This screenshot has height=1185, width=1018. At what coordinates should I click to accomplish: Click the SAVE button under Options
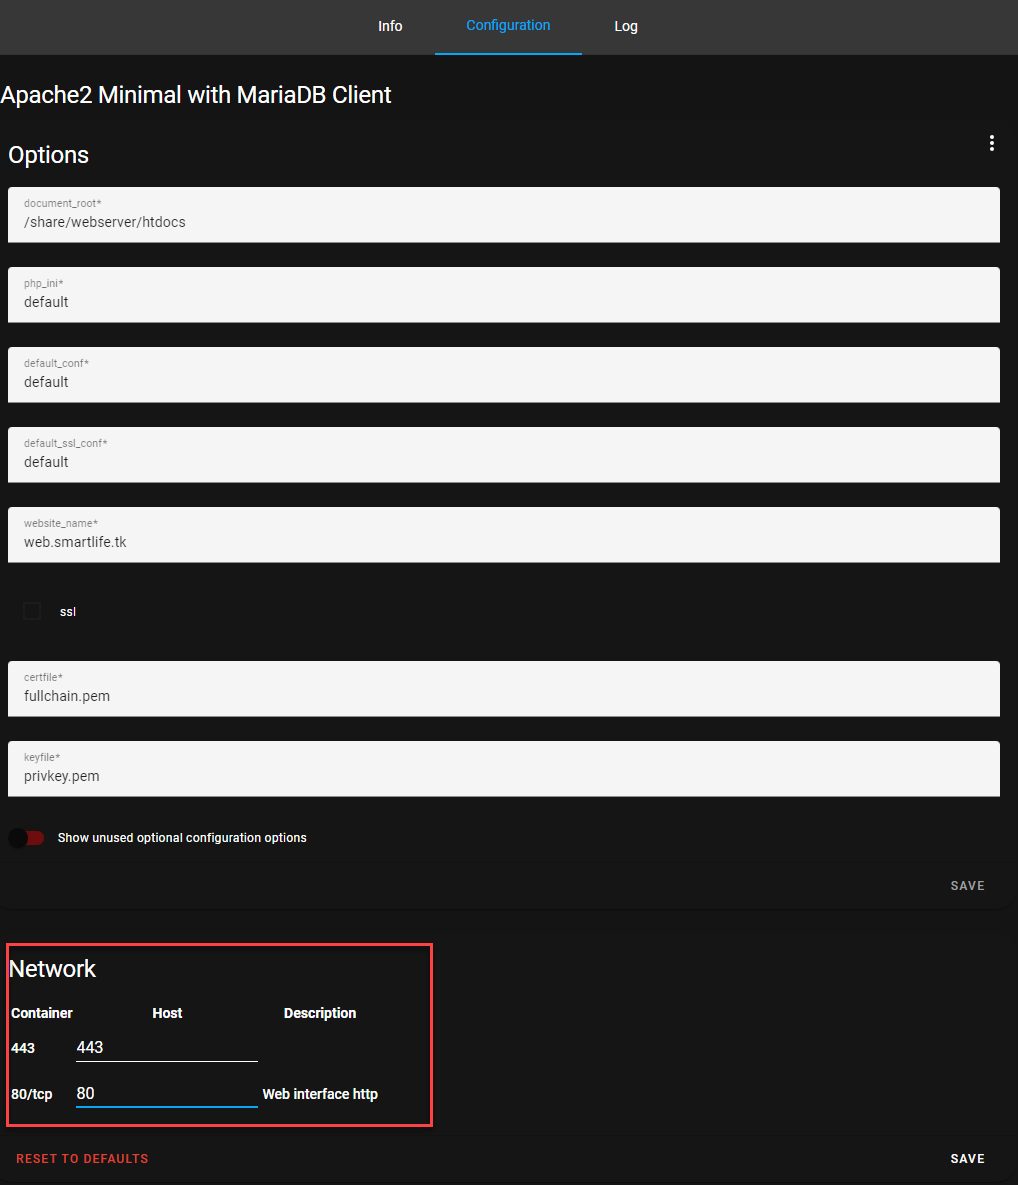pyautogui.click(x=966, y=885)
